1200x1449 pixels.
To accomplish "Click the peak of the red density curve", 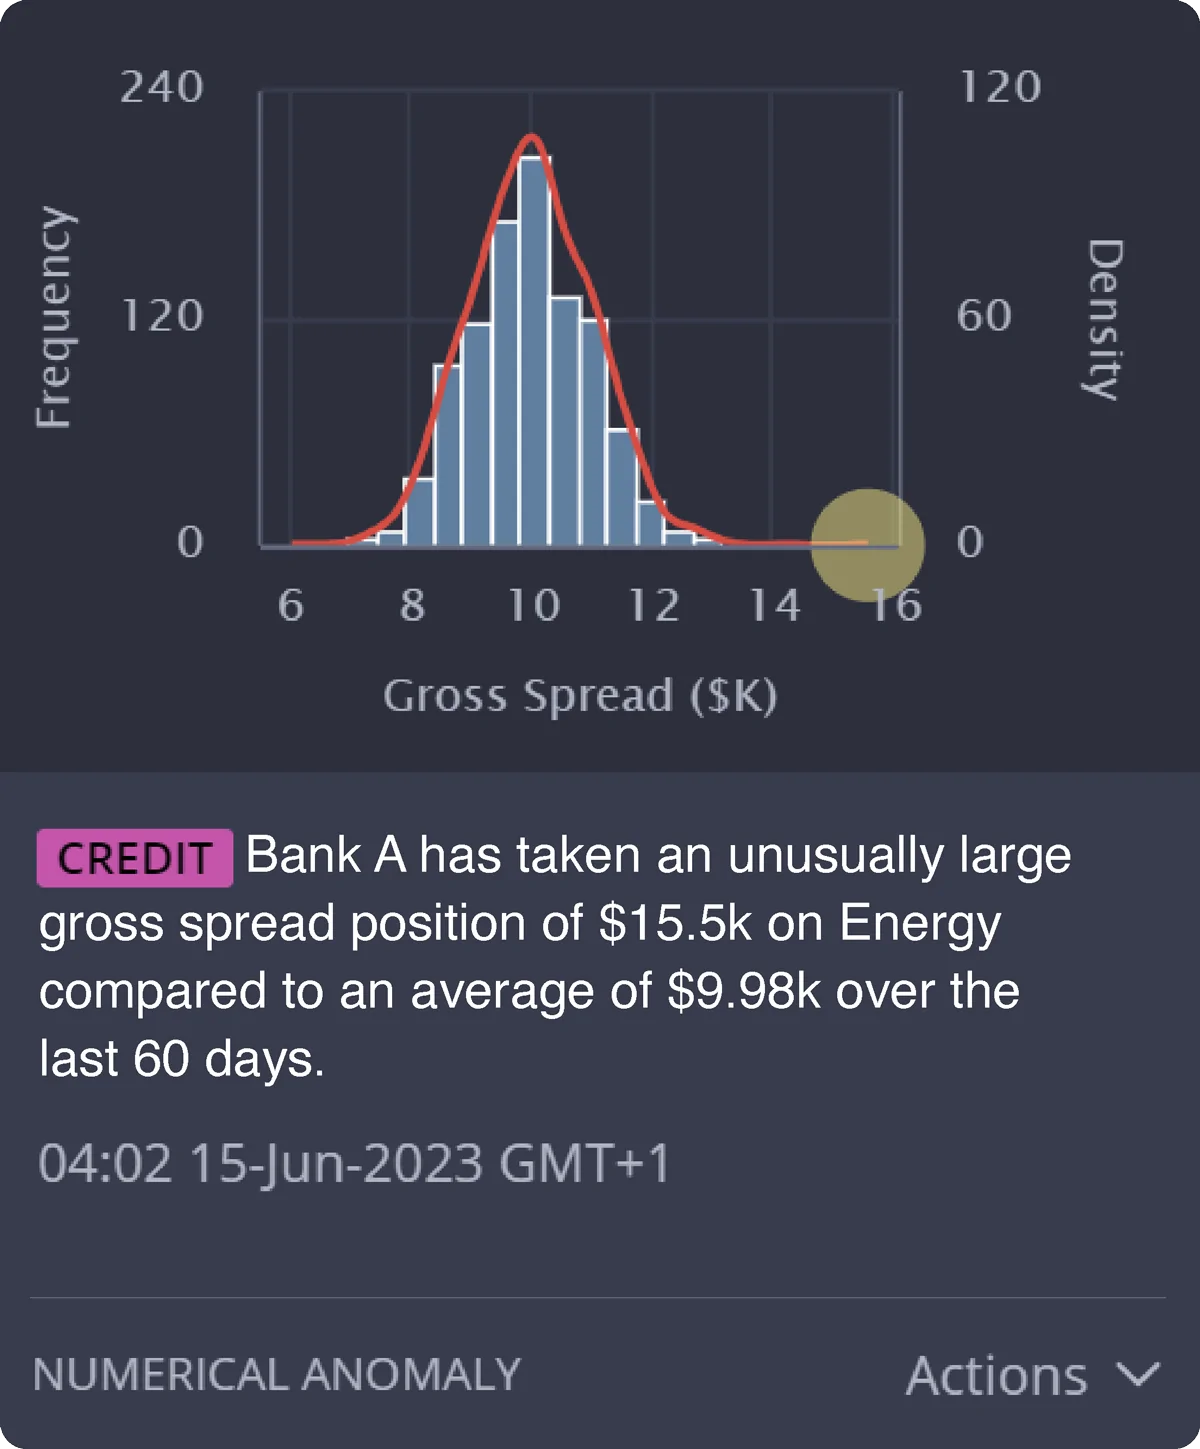I will 533,136.
